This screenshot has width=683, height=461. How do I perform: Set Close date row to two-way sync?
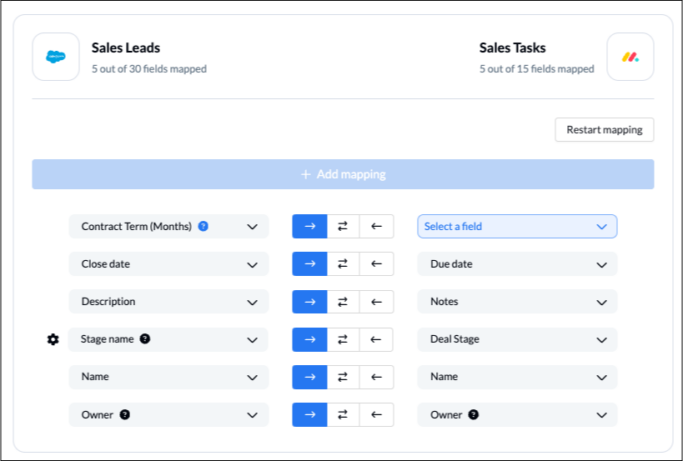pos(343,264)
